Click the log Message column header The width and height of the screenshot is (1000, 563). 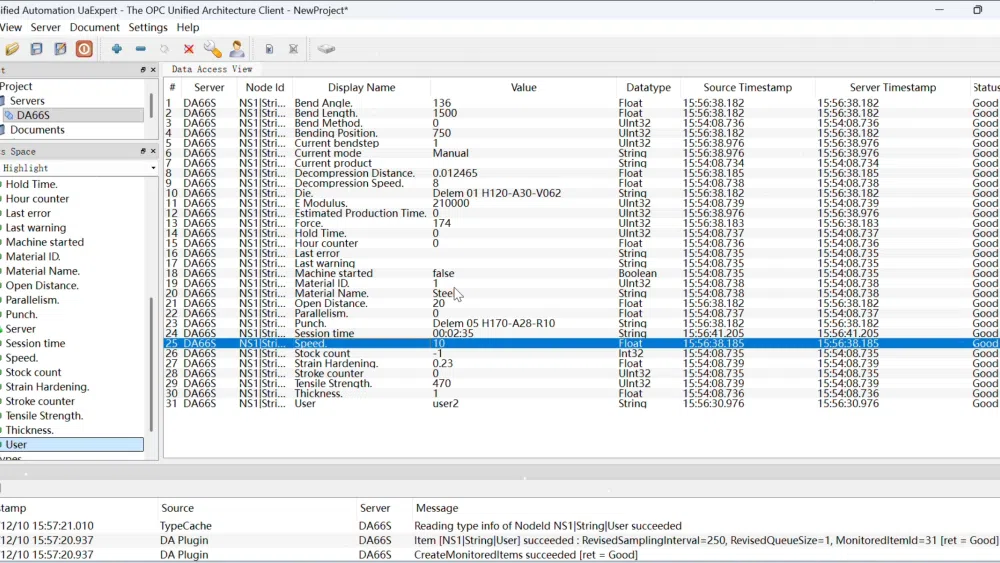click(x=437, y=508)
